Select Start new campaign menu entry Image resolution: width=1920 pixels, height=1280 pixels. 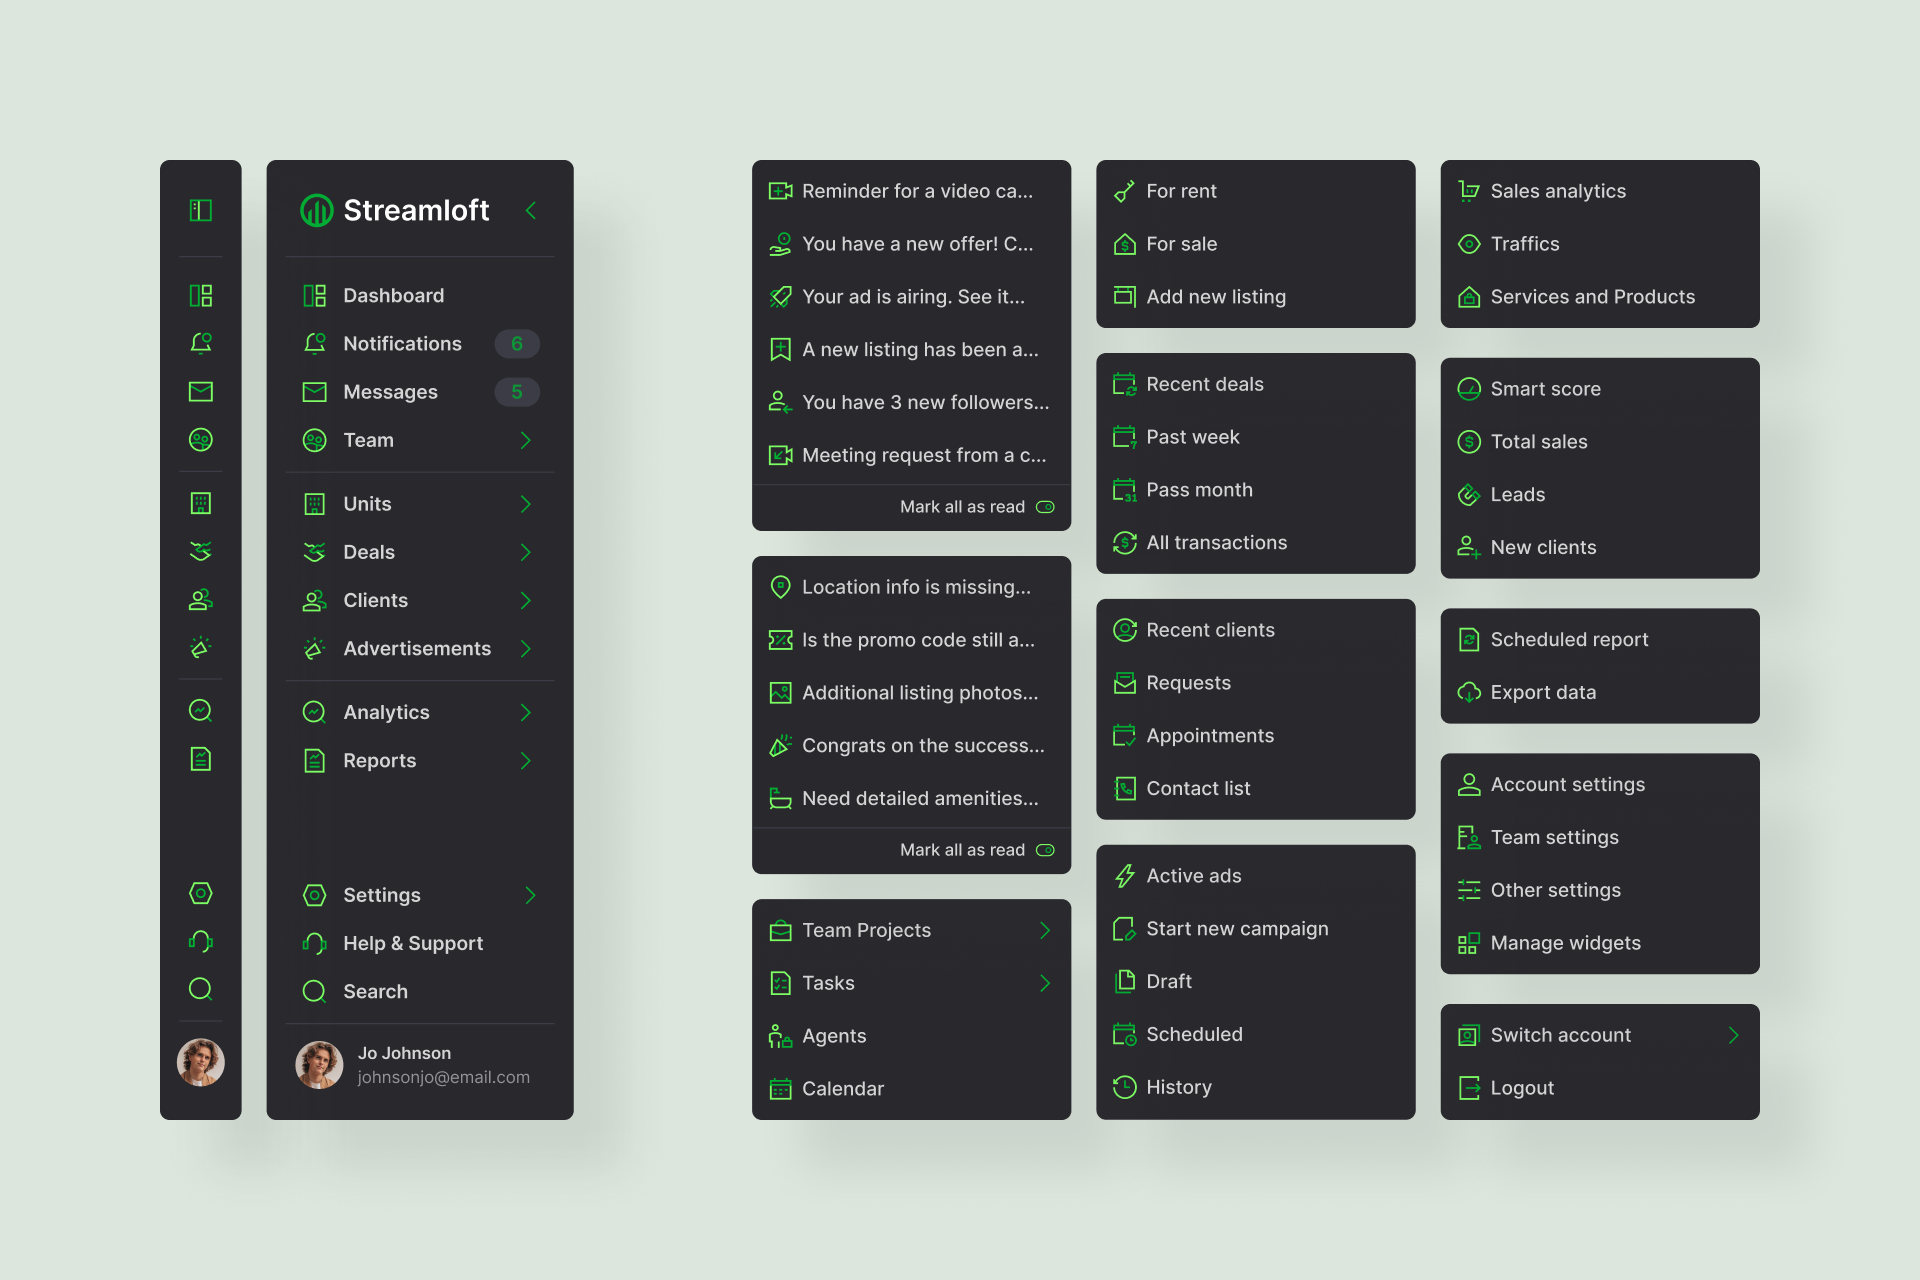[1236, 928]
